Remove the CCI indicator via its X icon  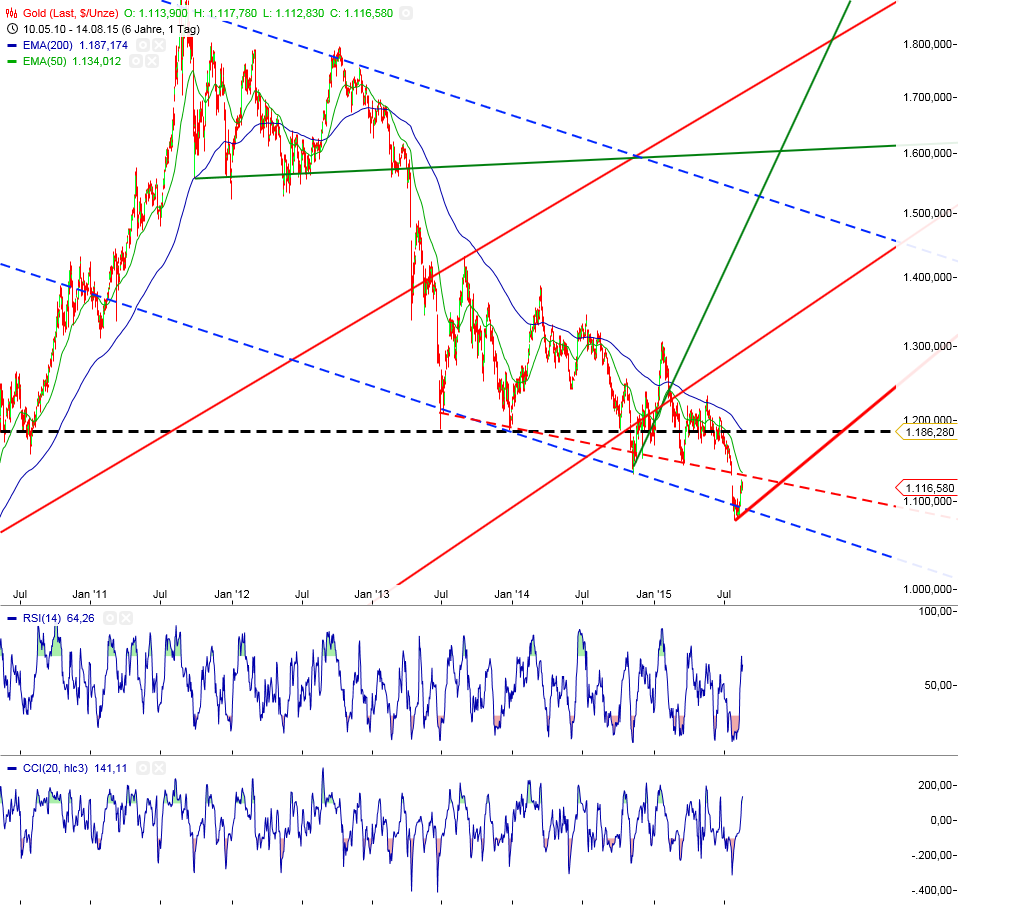point(159,768)
